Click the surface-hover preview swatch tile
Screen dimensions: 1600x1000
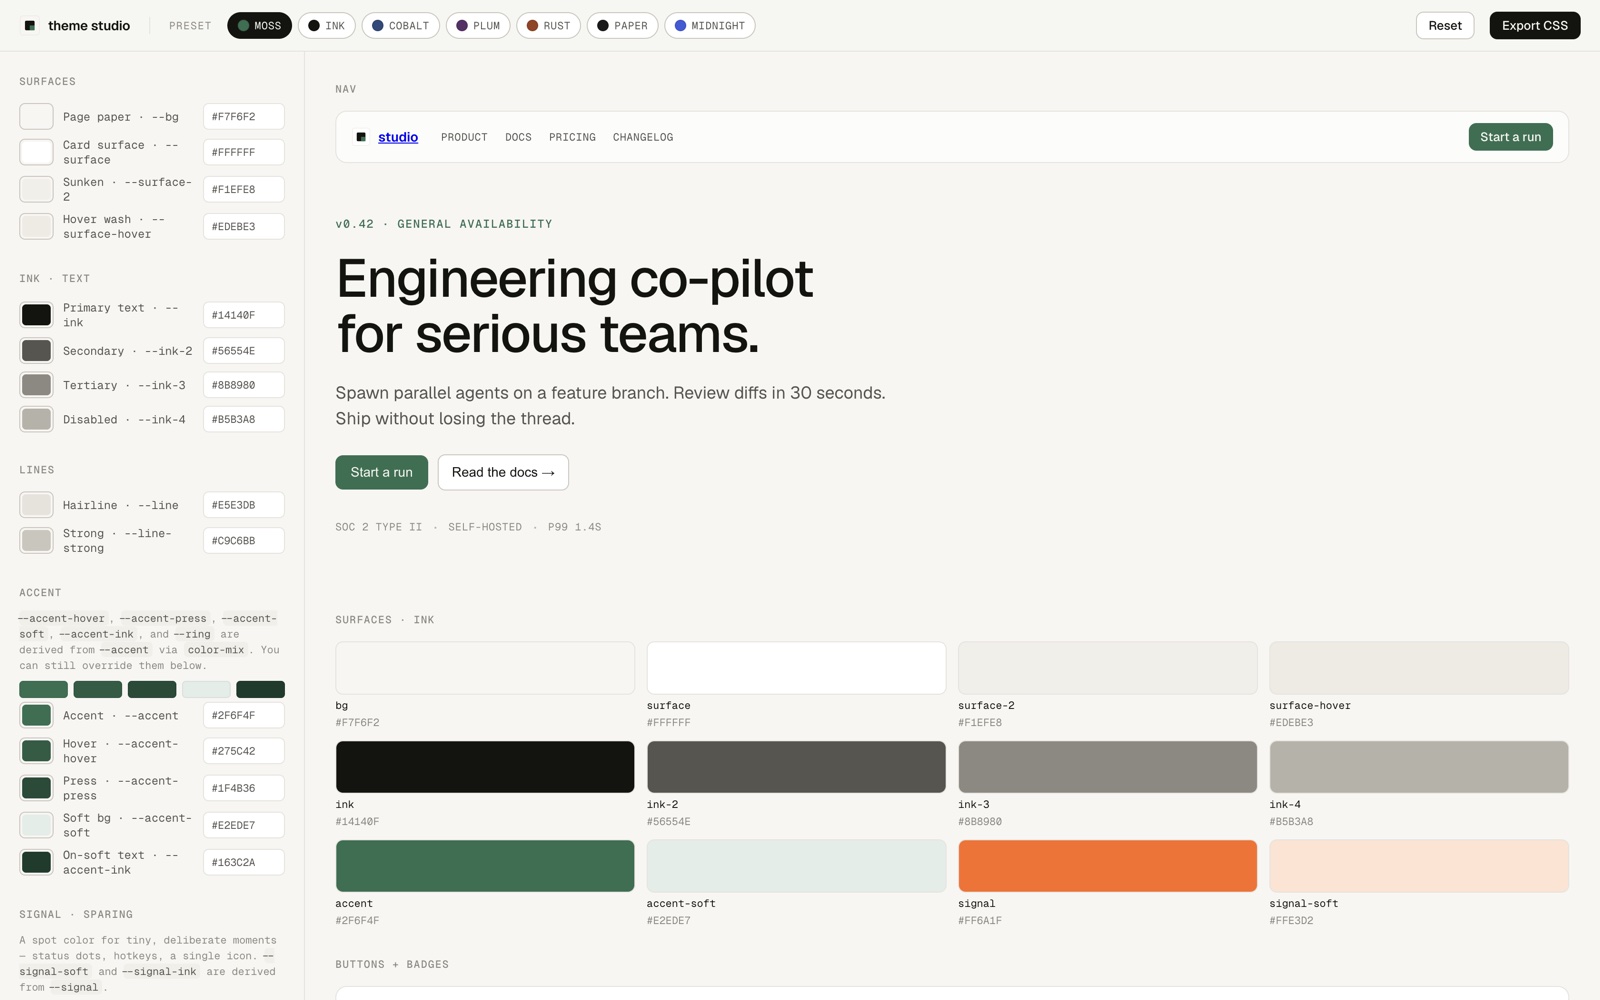point(1419,668)
